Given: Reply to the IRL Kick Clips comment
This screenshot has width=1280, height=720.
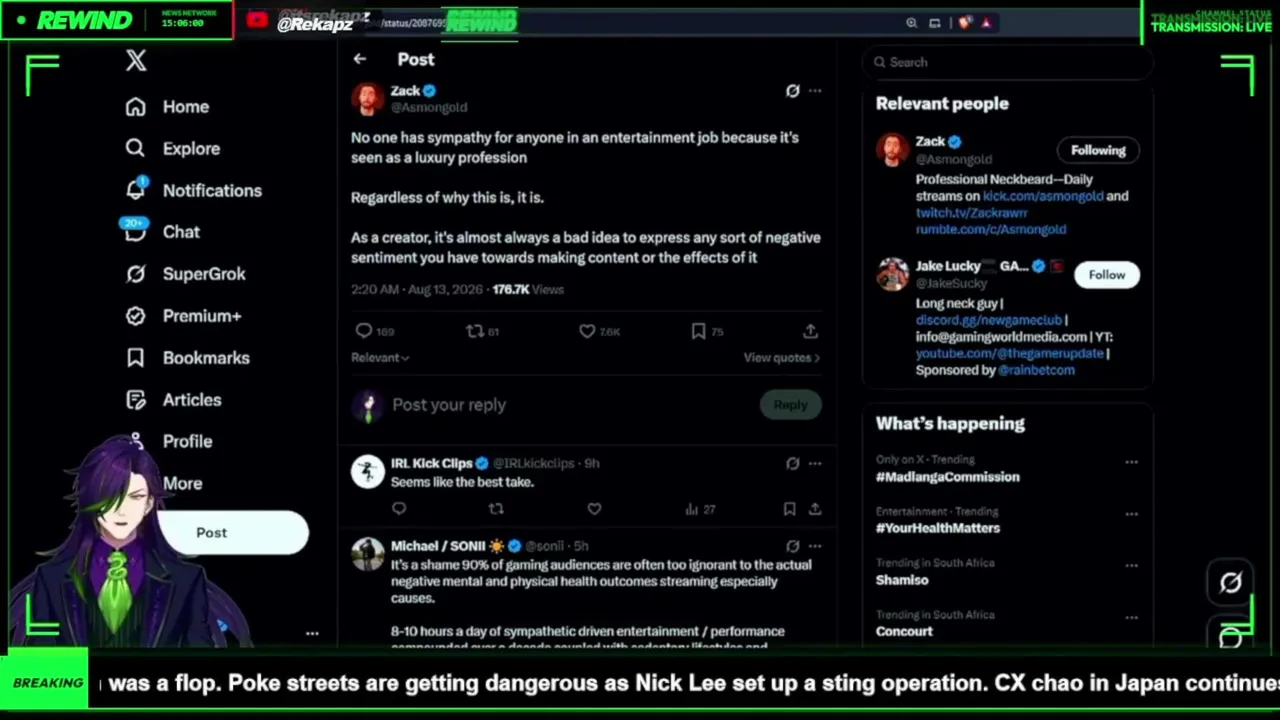Looking at the screenshot, I should click(x=399, y=509).
